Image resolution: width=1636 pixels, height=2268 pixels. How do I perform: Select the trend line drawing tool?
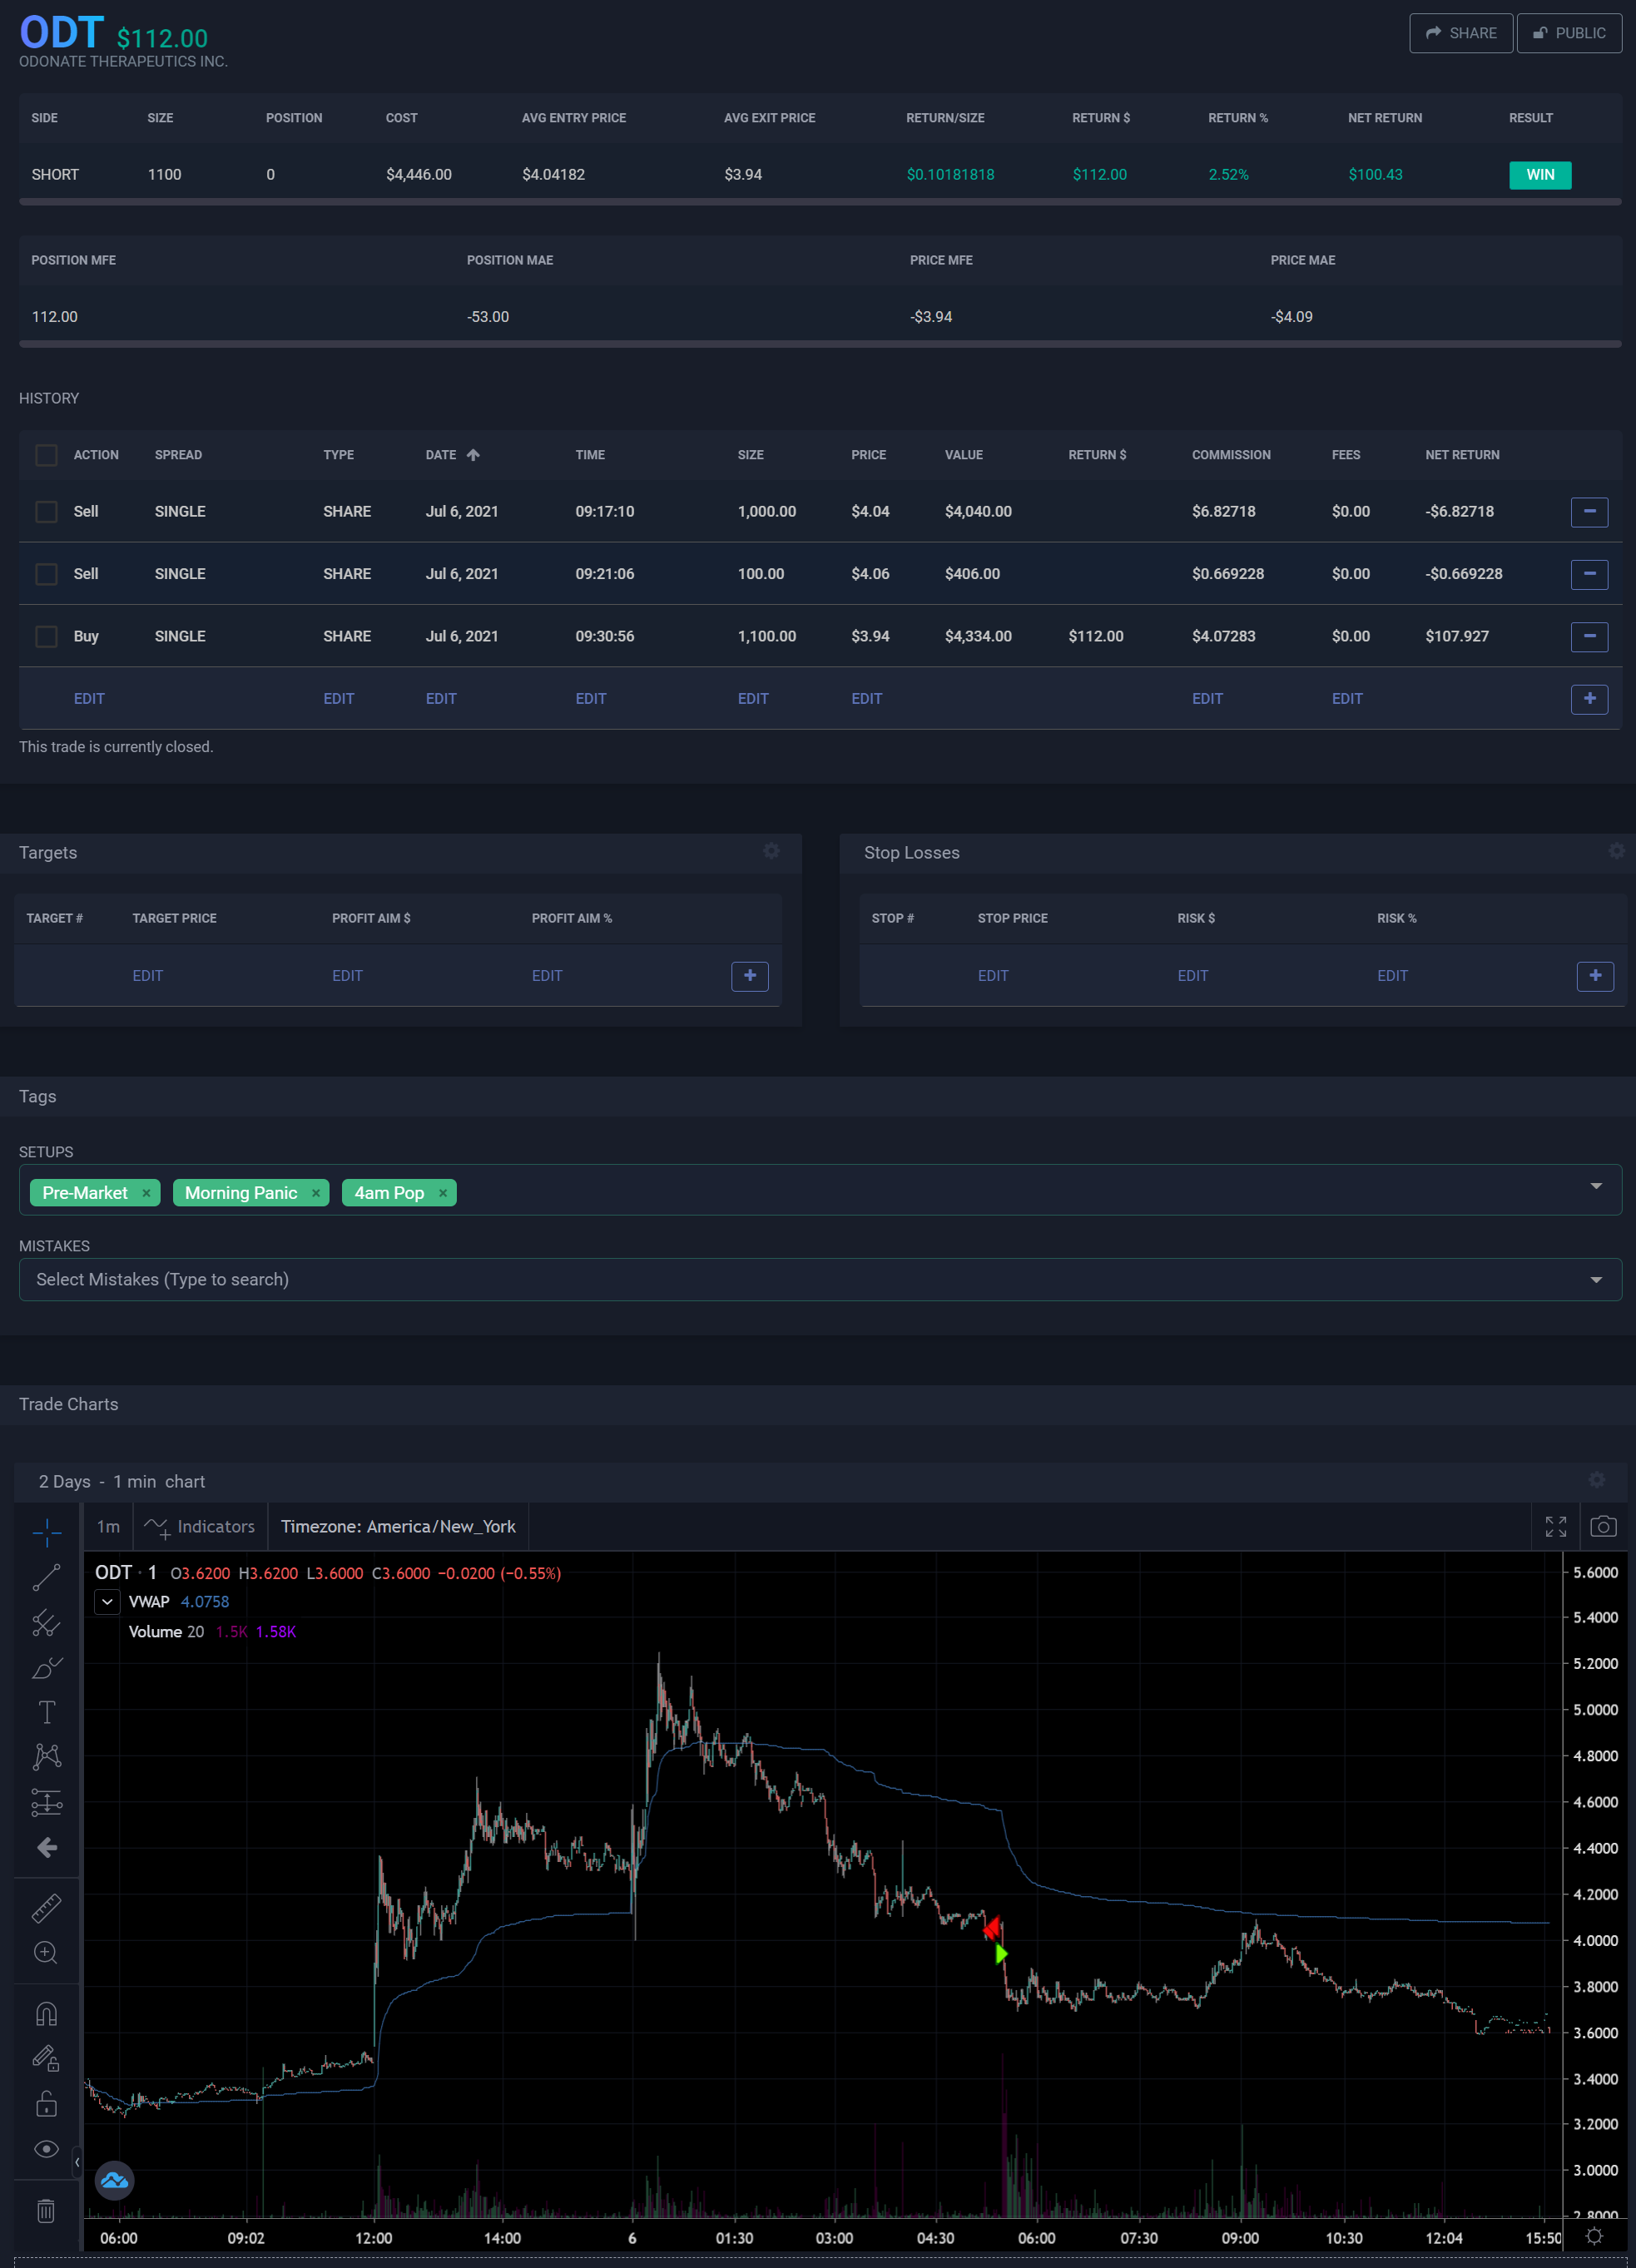[46, 1577]
